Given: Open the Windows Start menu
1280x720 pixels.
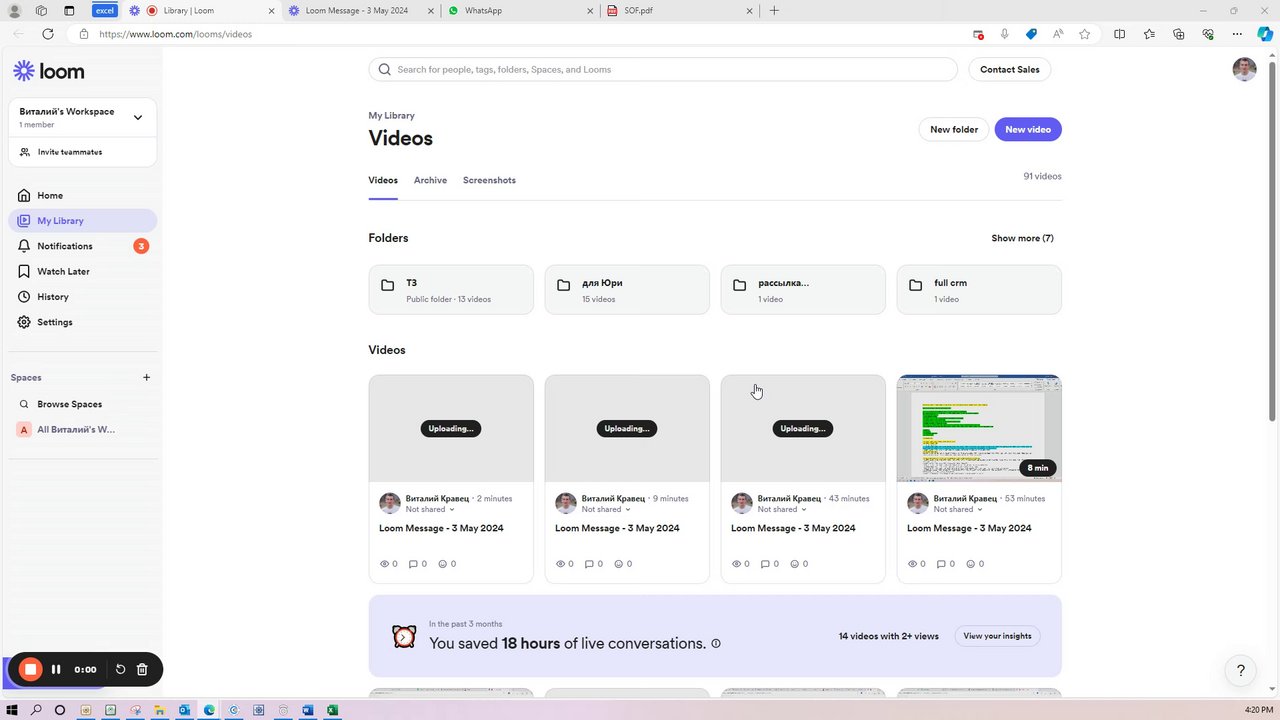Looking at the screenshot, I should point(12,710).
